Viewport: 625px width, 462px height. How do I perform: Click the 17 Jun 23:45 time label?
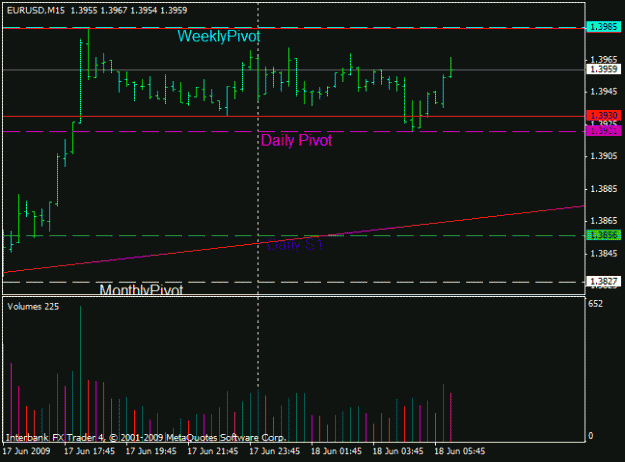tap(275, 451)
